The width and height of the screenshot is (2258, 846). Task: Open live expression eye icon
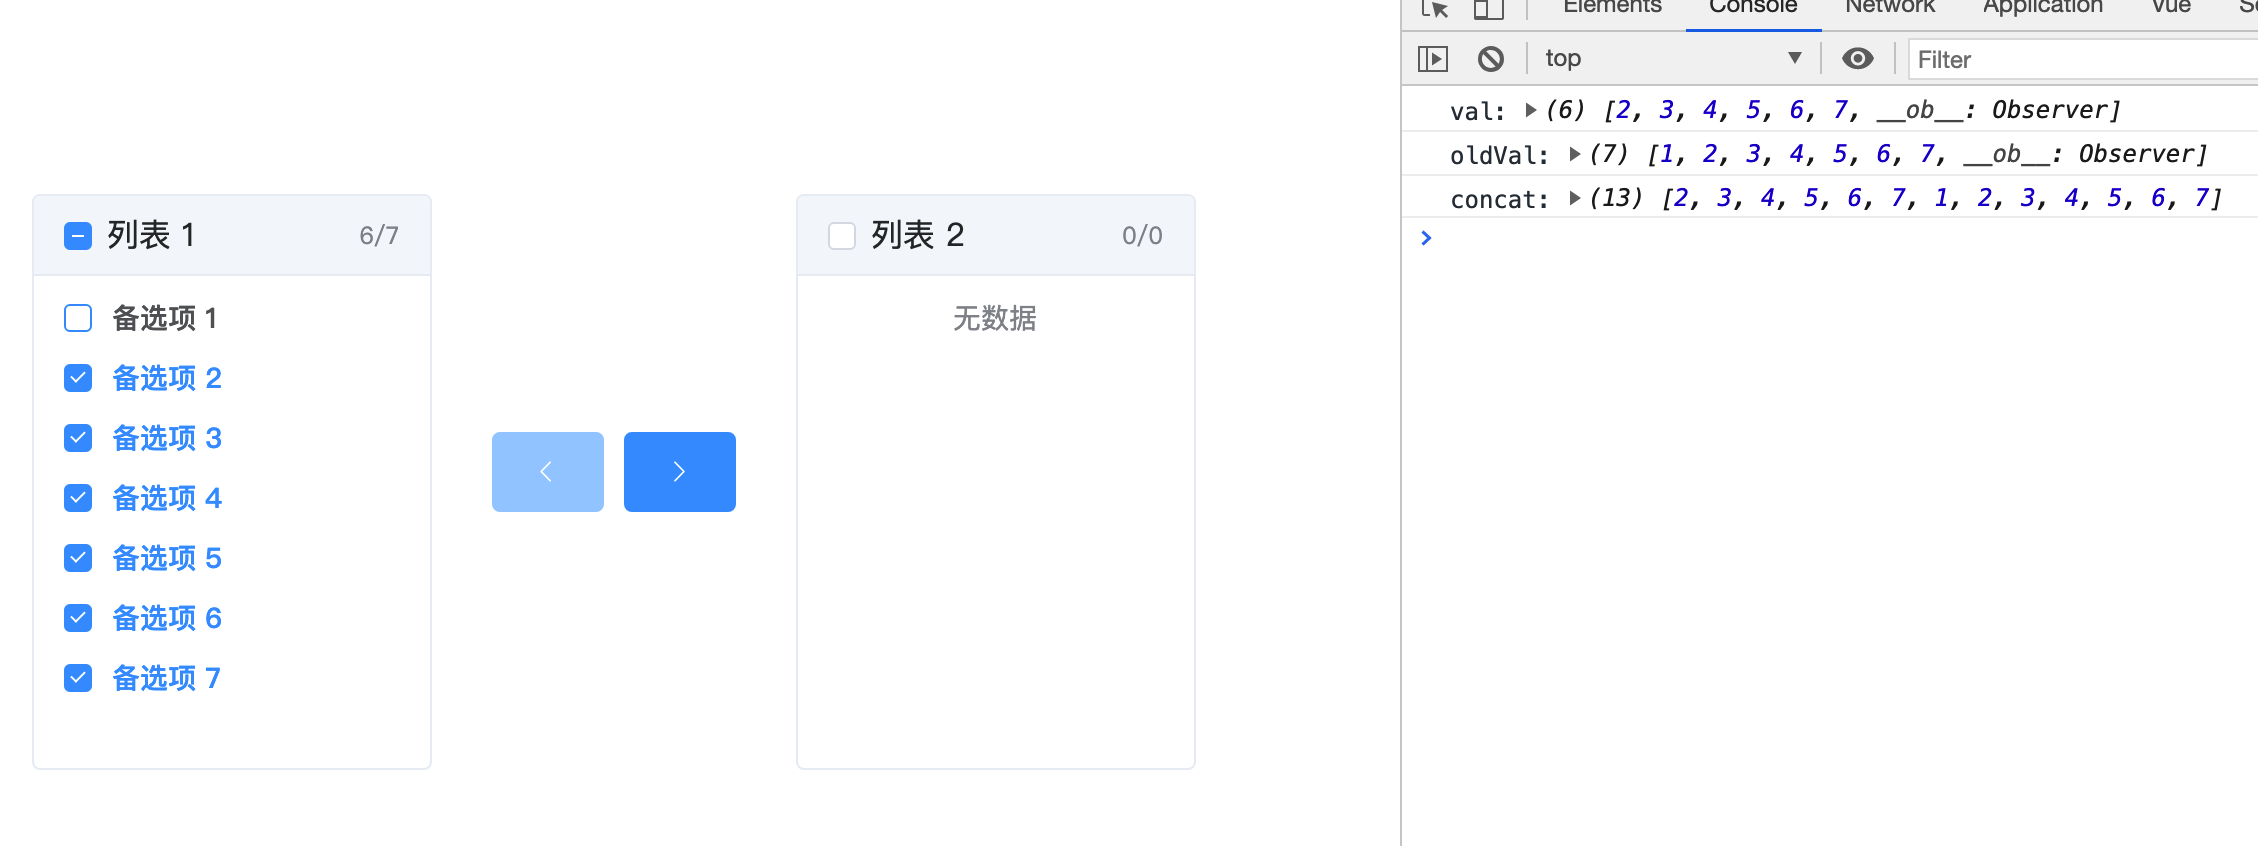(x=1857, y=59)
